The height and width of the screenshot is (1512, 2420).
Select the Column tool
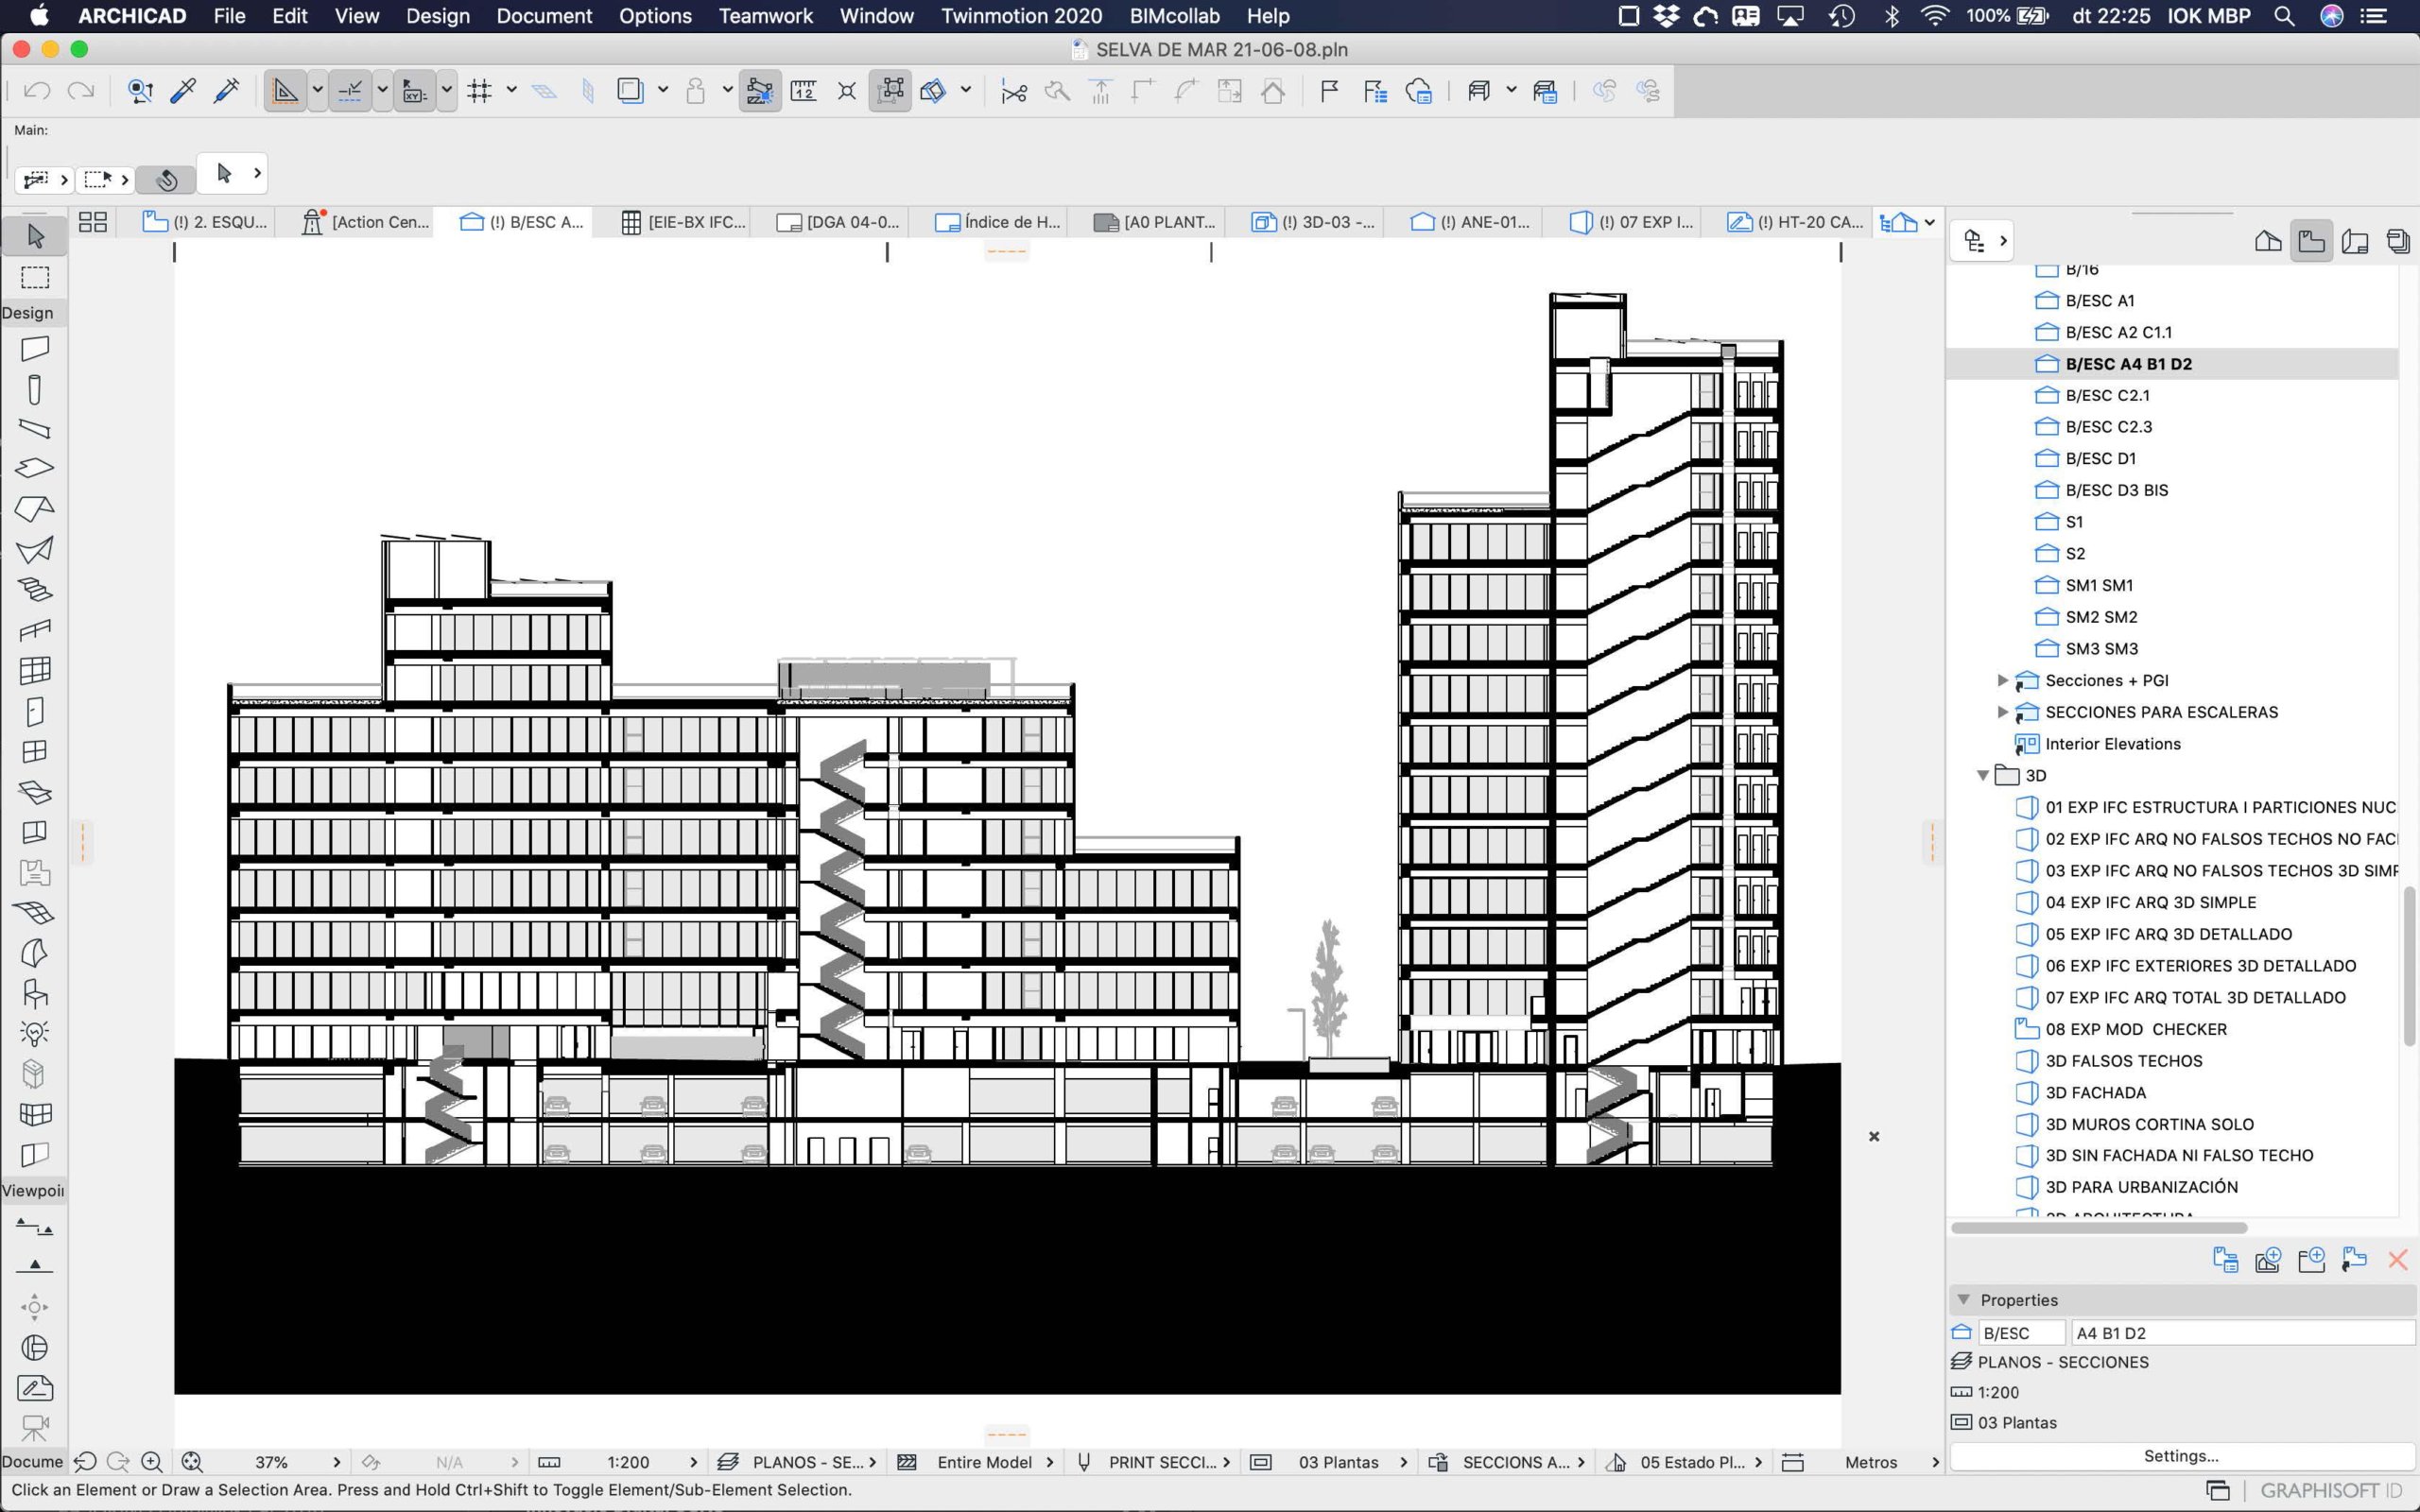pyautogui.click(x=35, y=389)
